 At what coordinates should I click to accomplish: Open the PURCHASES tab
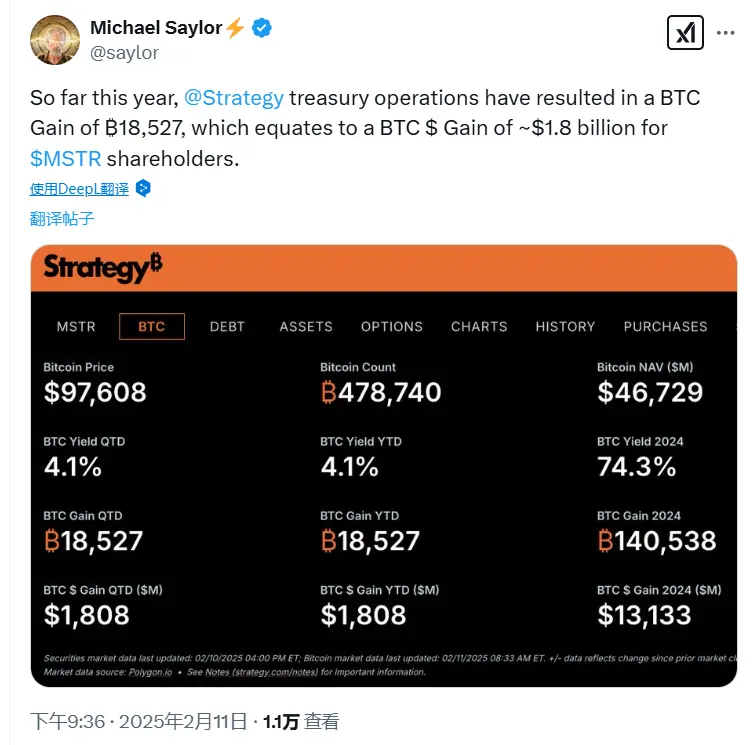[x=665, y=326]
